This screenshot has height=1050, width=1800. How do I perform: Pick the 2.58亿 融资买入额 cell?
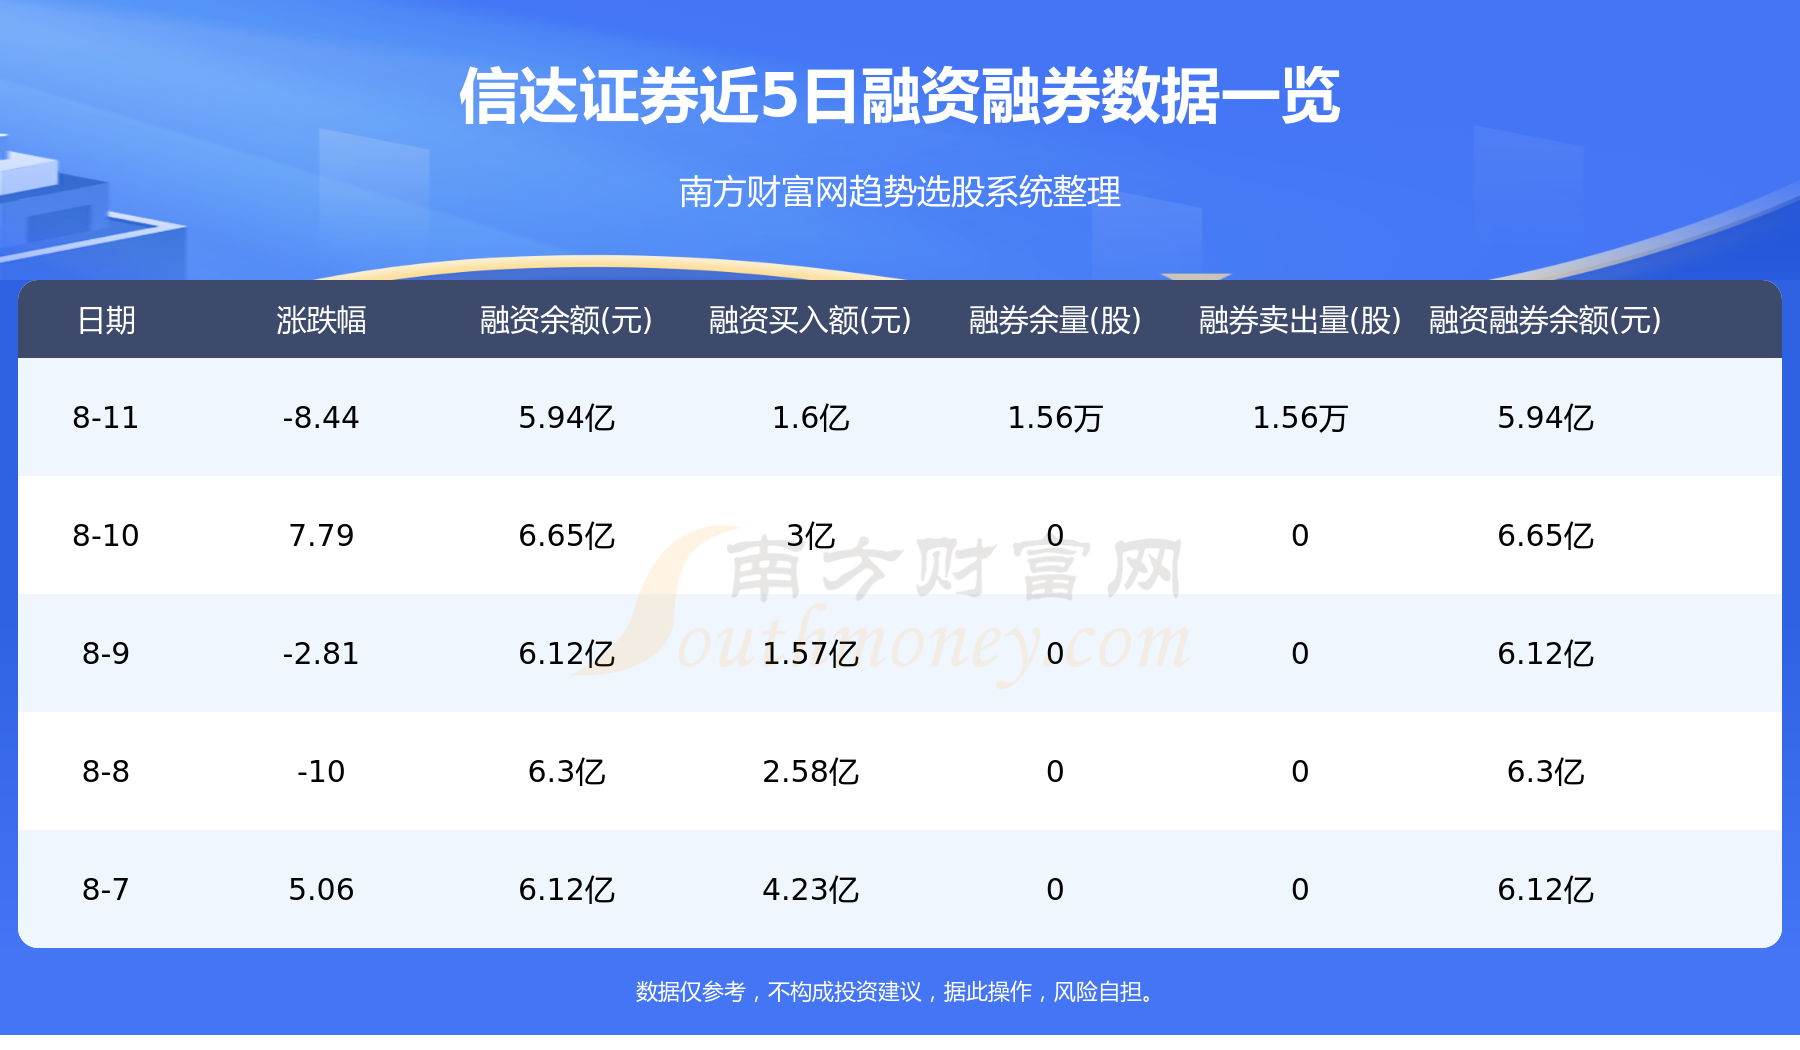click(x=810, y=771)
